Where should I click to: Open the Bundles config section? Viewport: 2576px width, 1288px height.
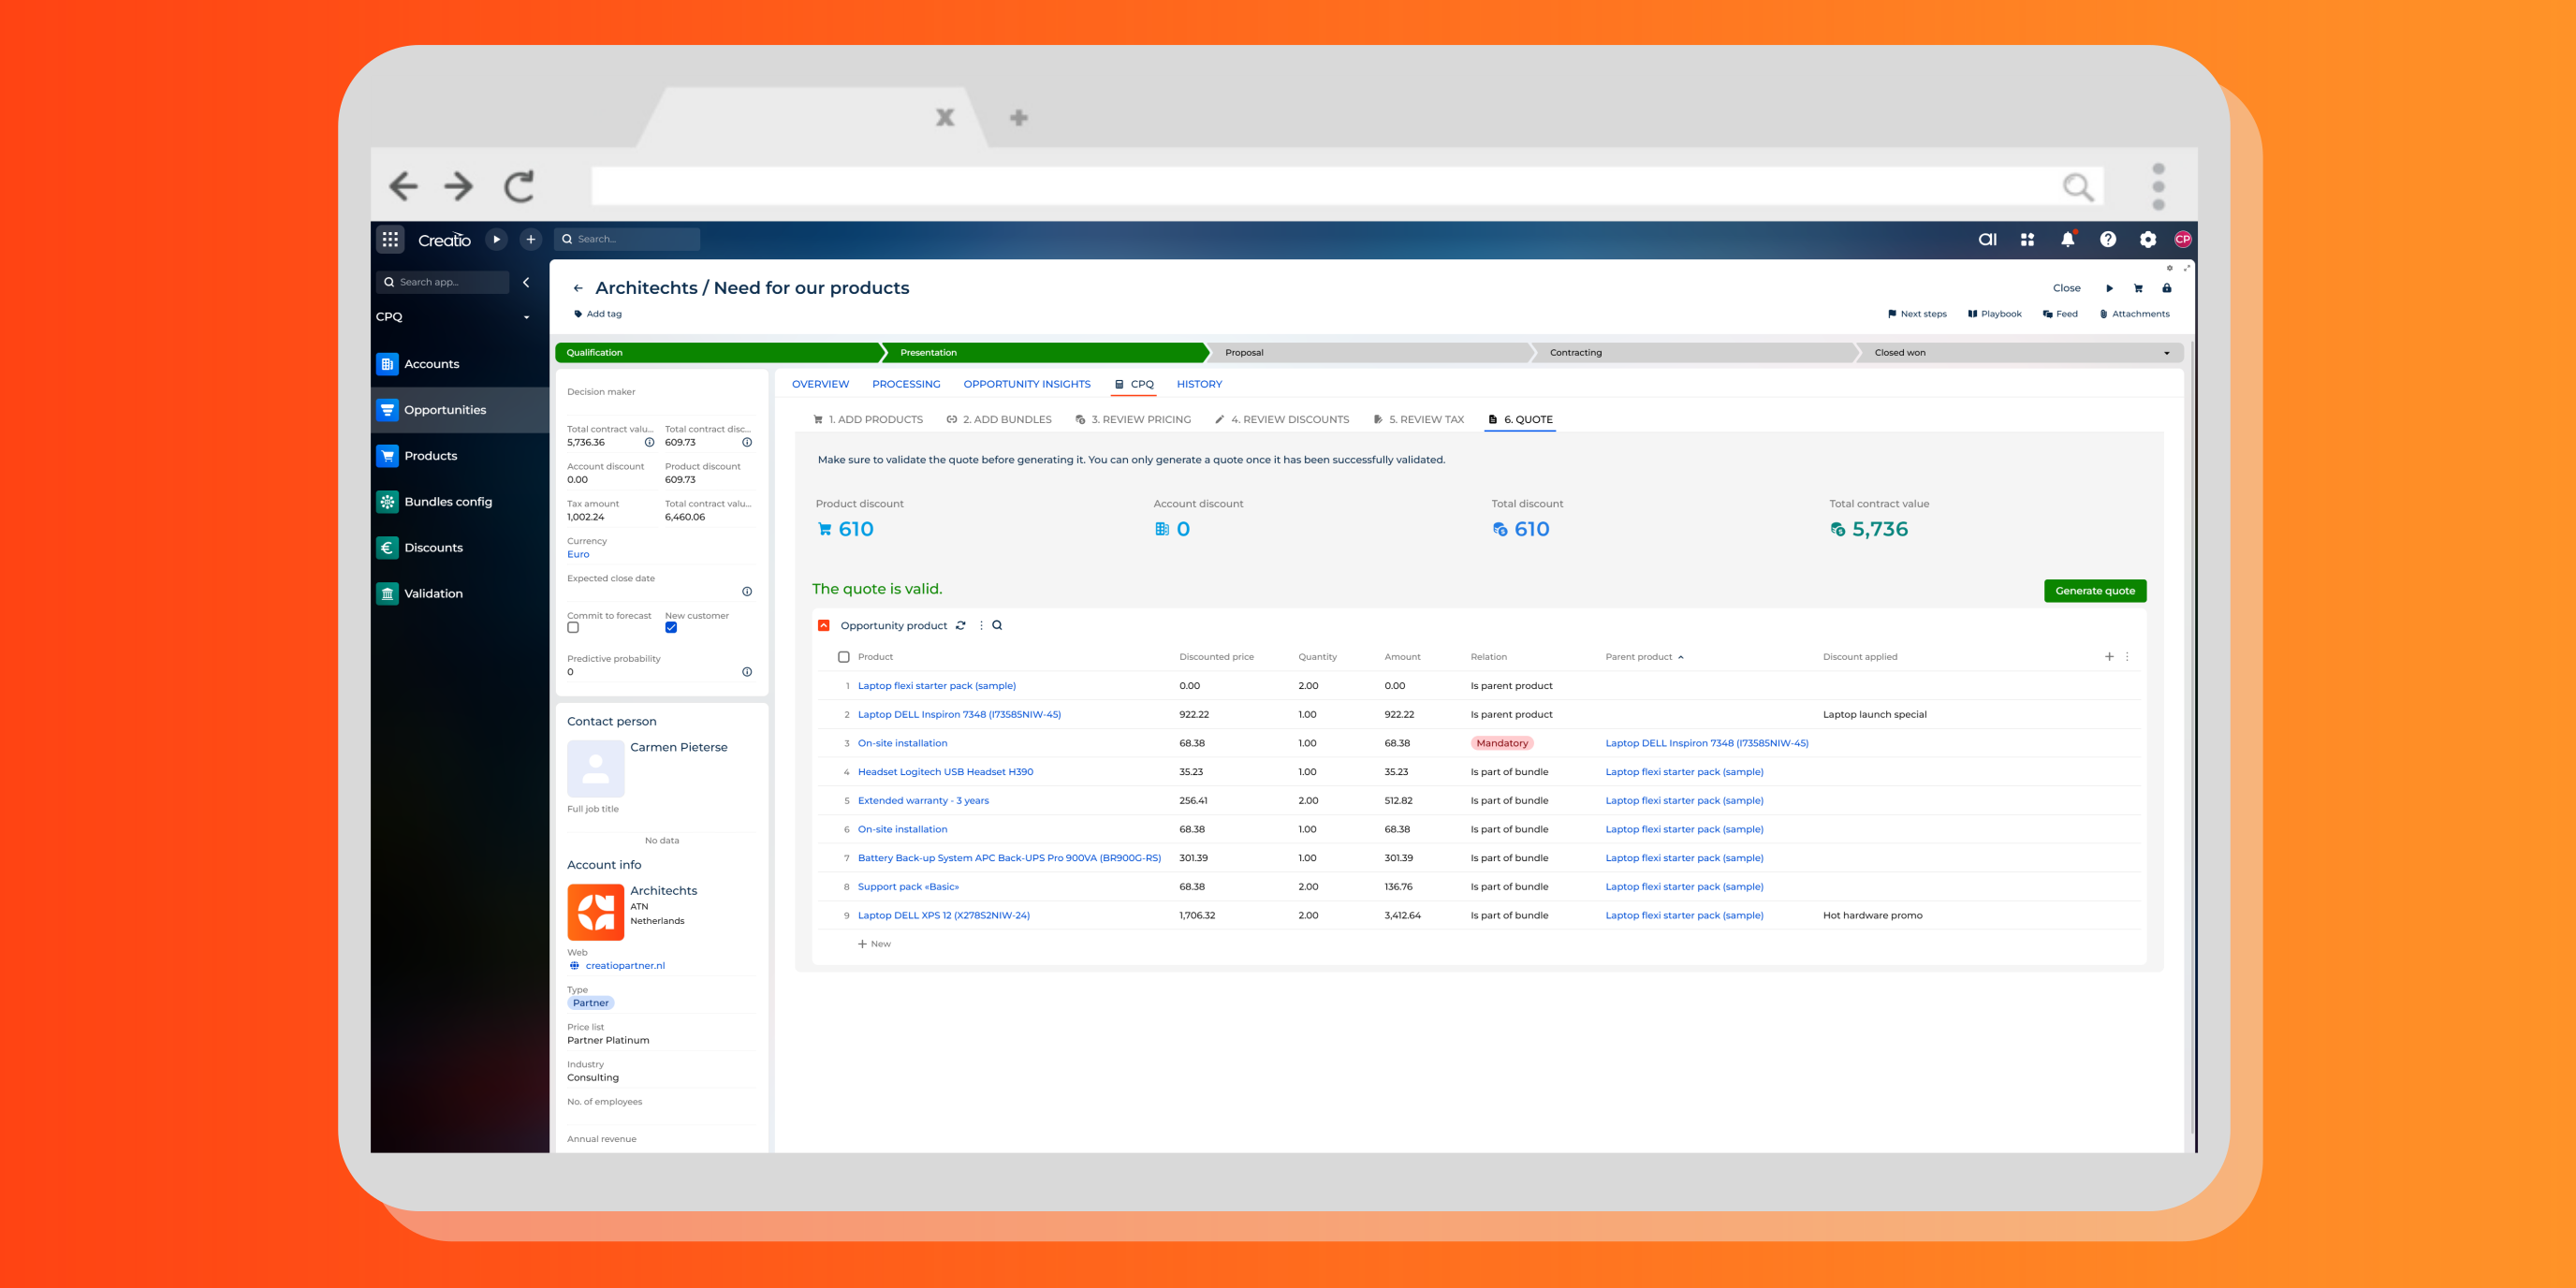pos(447,501)
